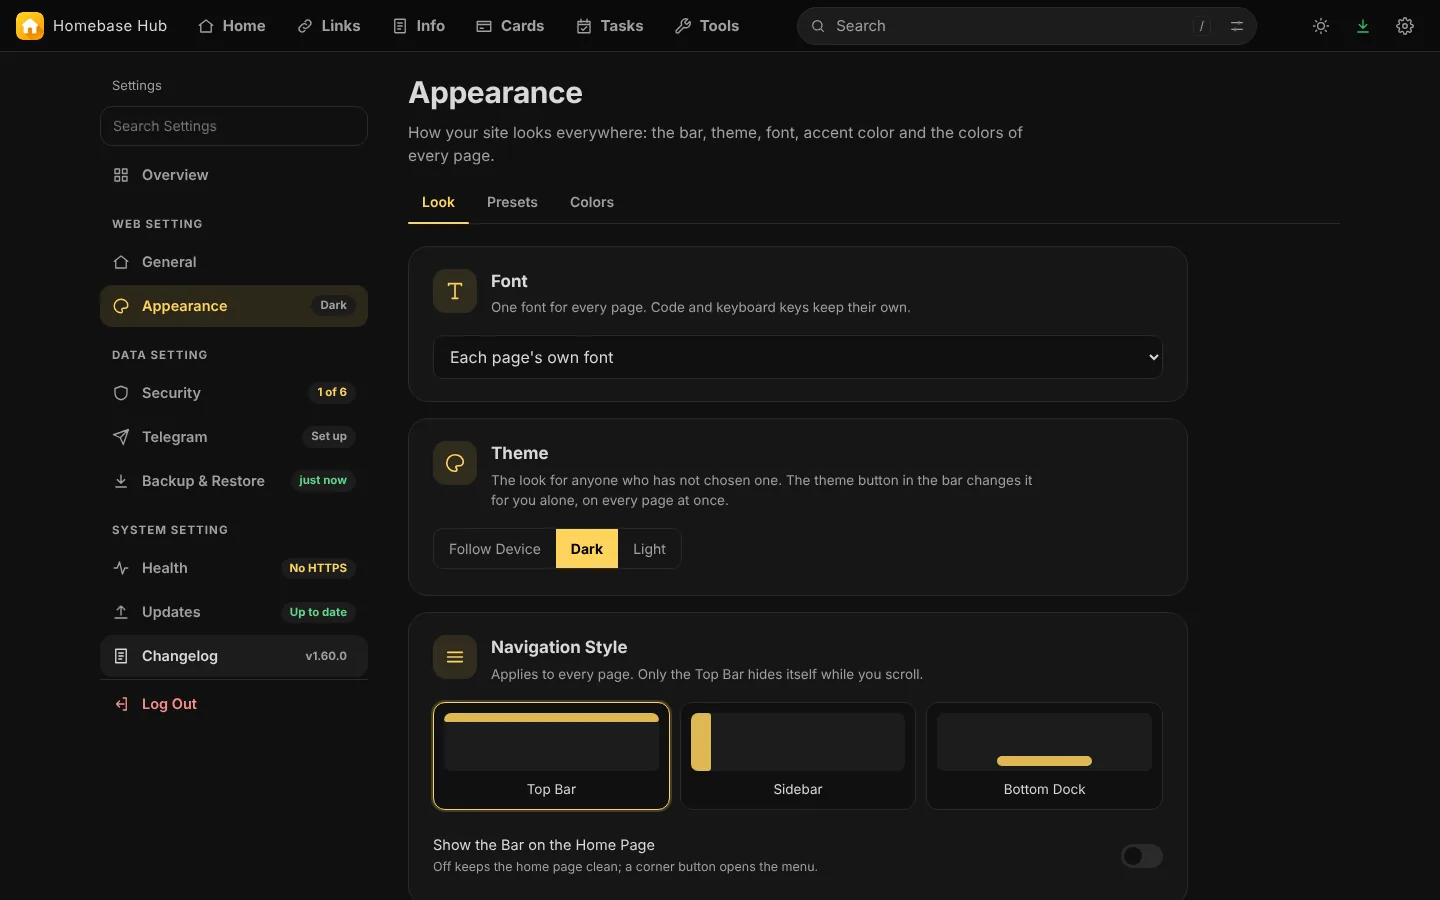1440x900 pixels.
Task: Choose the Bottom Dock navigation style
Action: [1044, 756]
